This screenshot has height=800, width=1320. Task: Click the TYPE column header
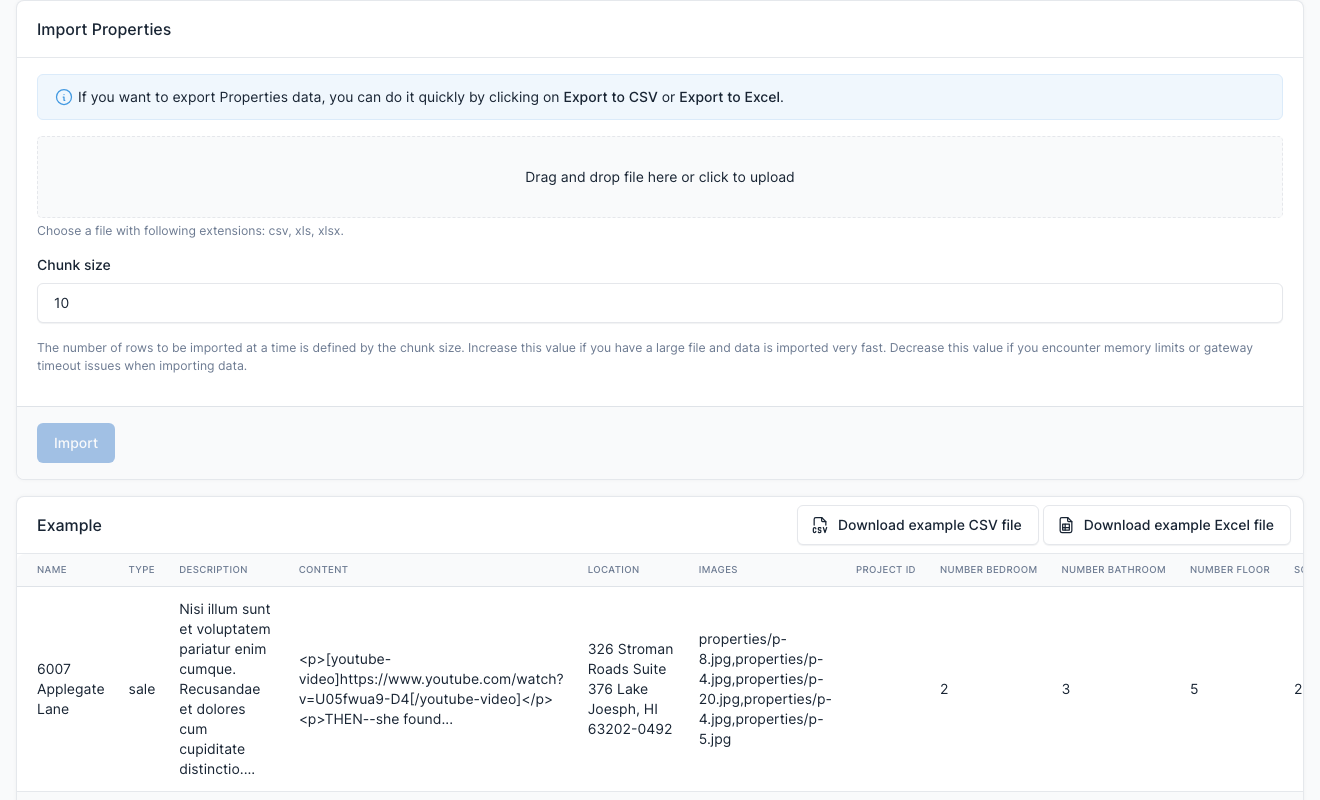pyautogui.click(x=142, y=570)
